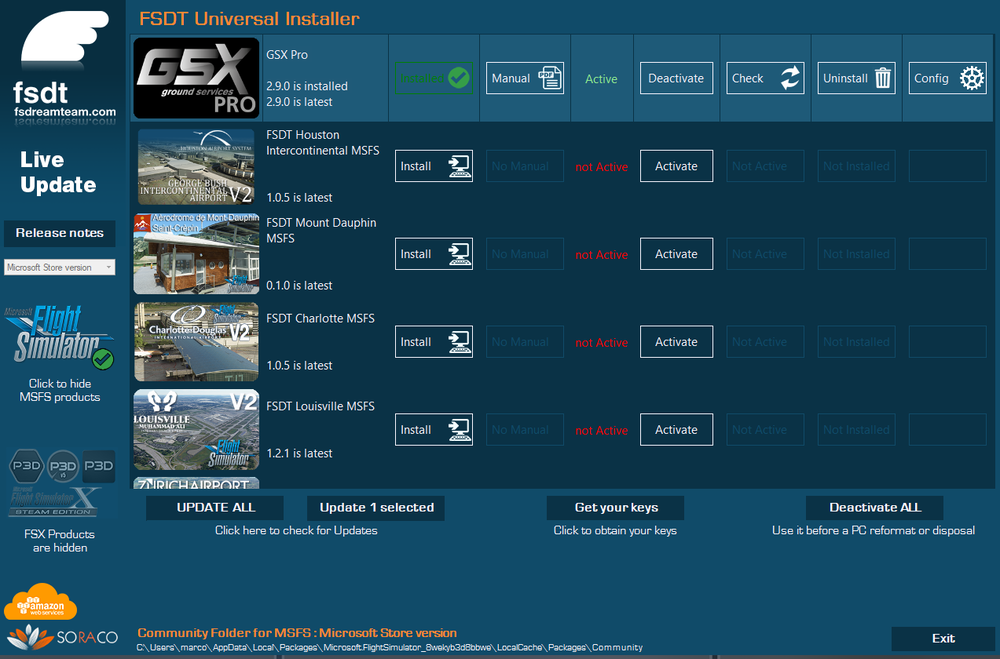This screenshot has width=1000, height=659.
Task: Select the Live Update section
Action: click(x=58, y=172)
